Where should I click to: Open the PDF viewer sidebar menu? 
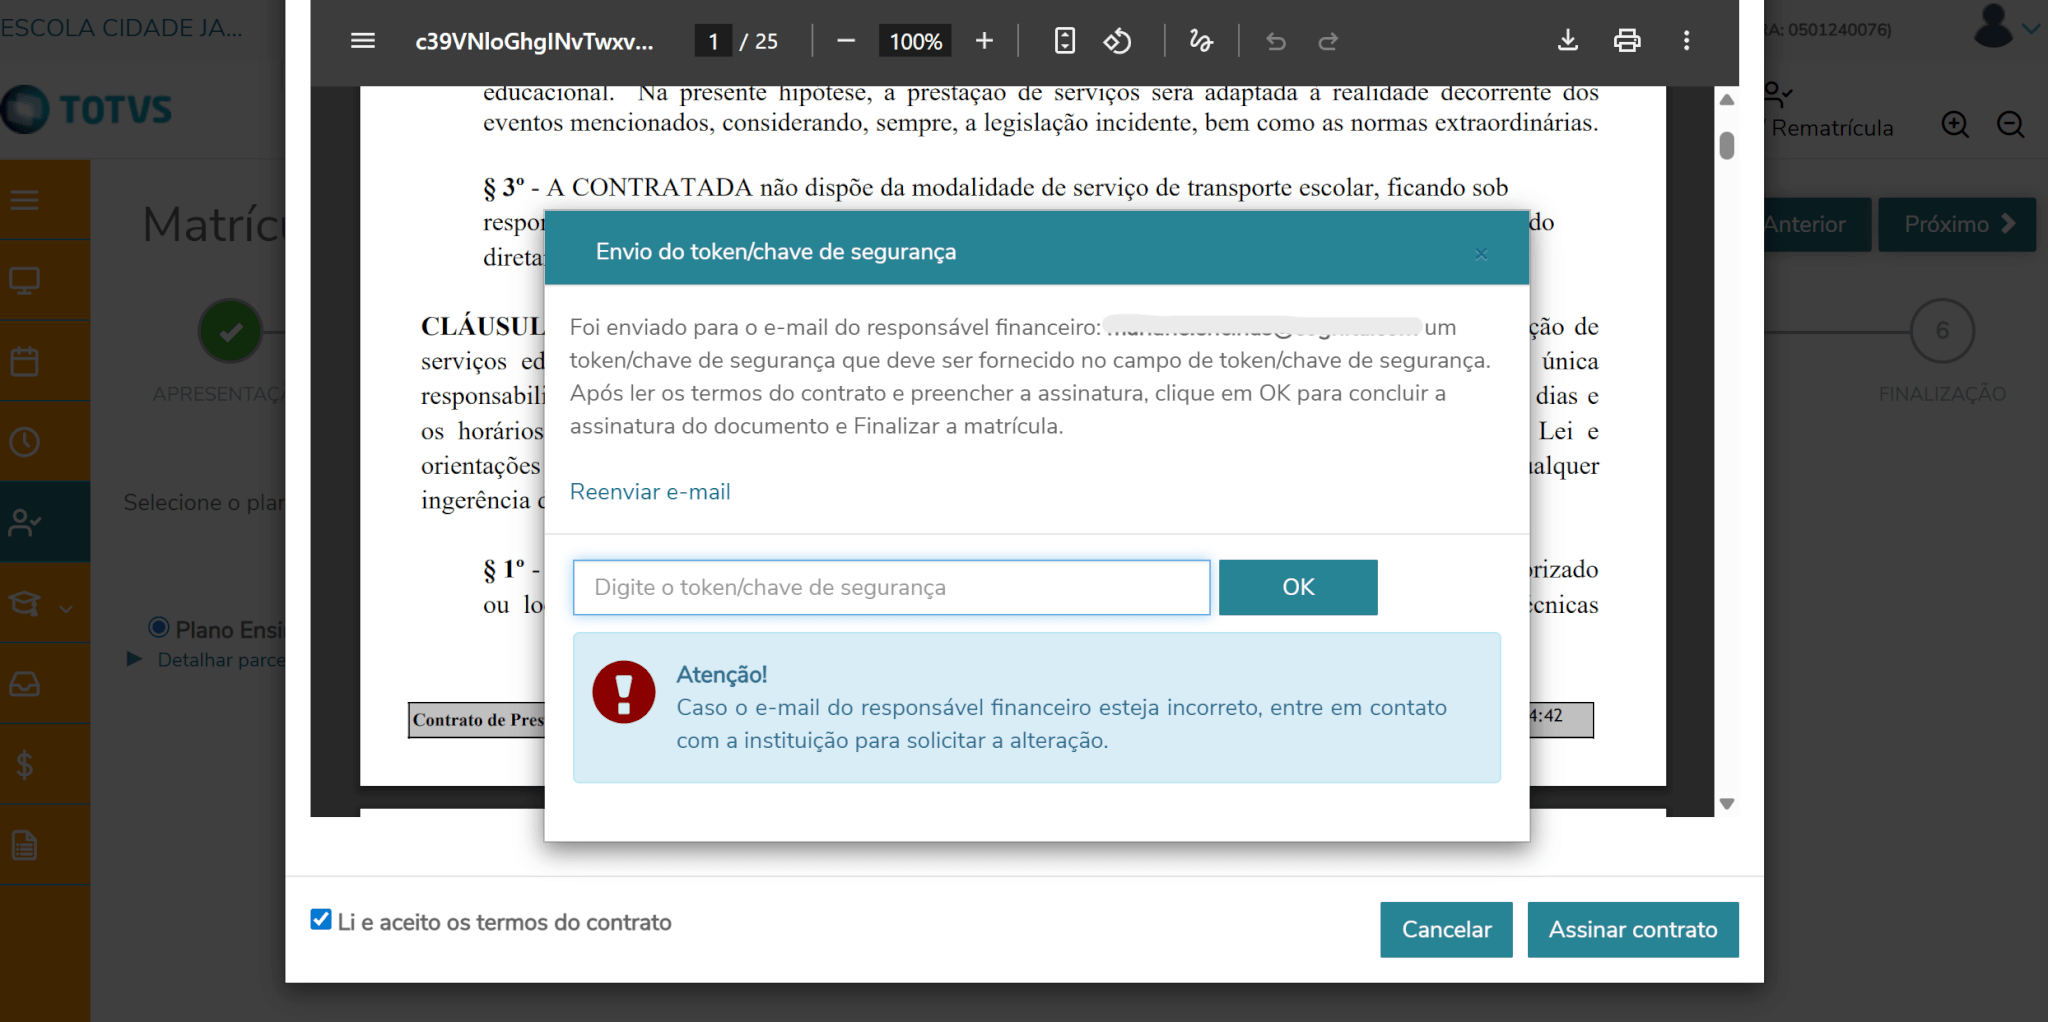363,41
